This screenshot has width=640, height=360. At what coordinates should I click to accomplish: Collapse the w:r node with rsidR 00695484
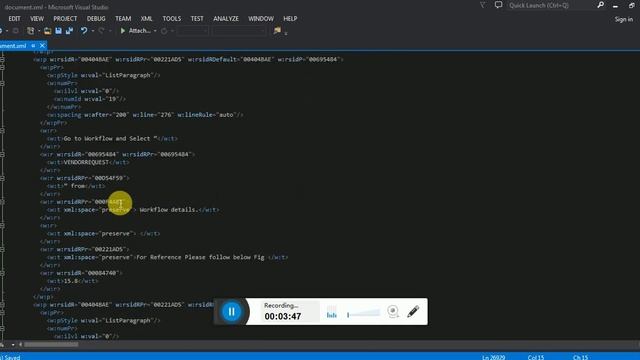point(2,154)
